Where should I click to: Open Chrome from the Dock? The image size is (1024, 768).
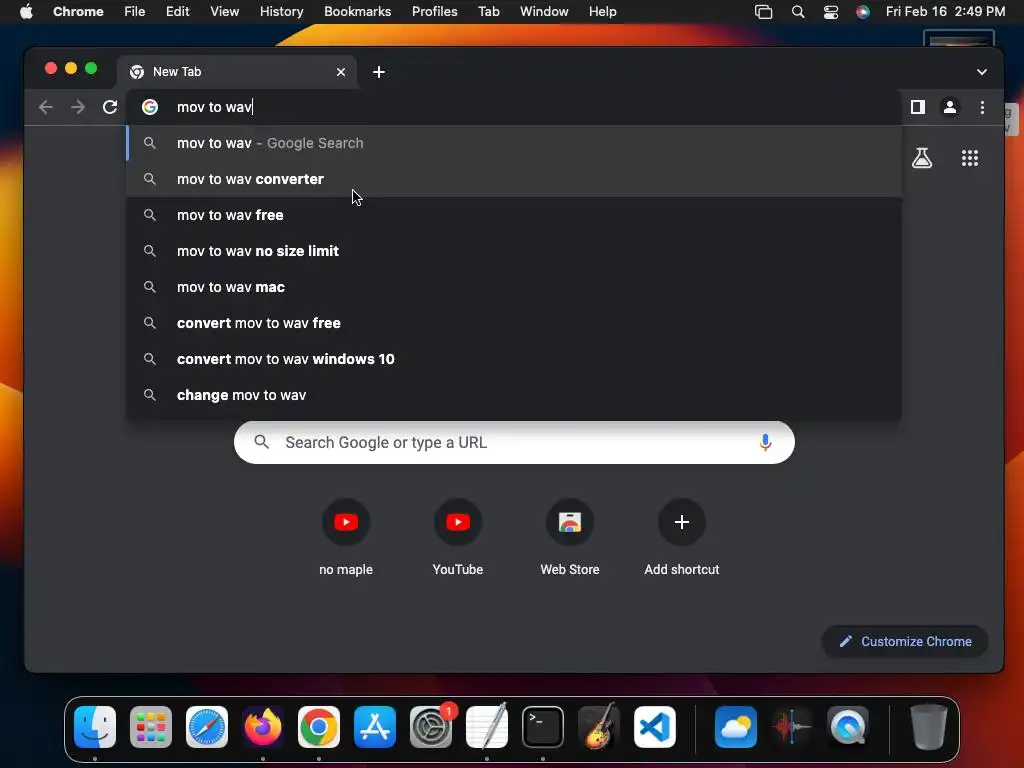click(319, 727)
